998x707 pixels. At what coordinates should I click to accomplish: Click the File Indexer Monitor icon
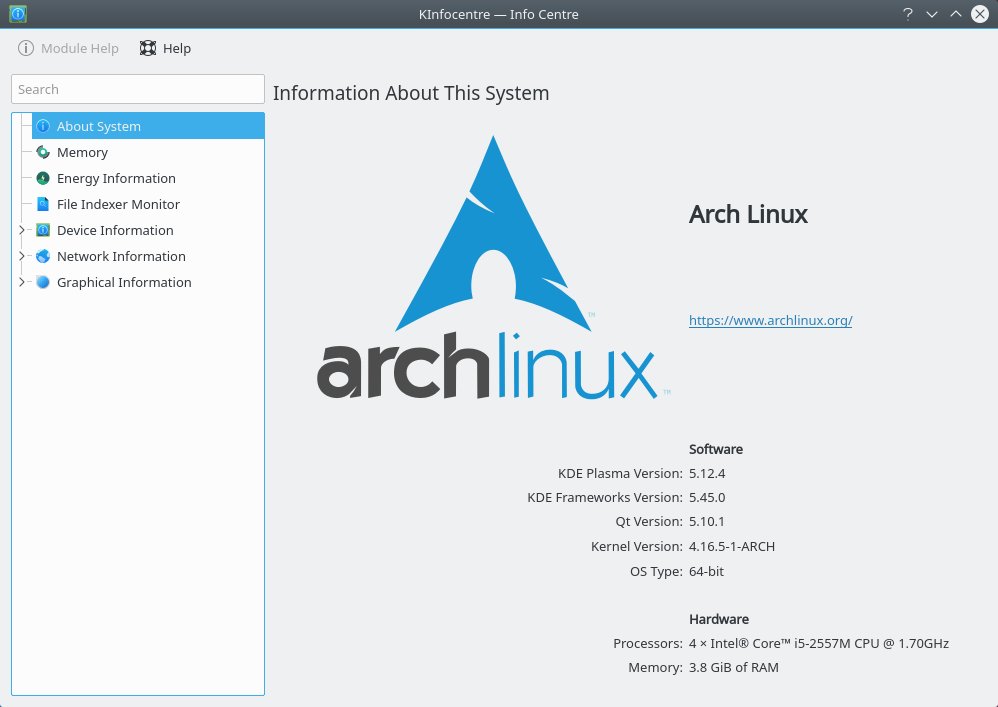pyautogui.click(x=43, y=204)
